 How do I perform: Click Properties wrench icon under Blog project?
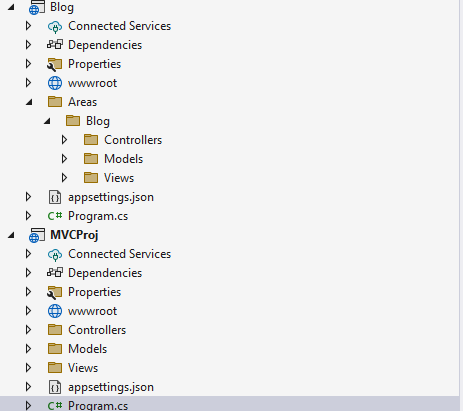point(55,64)
